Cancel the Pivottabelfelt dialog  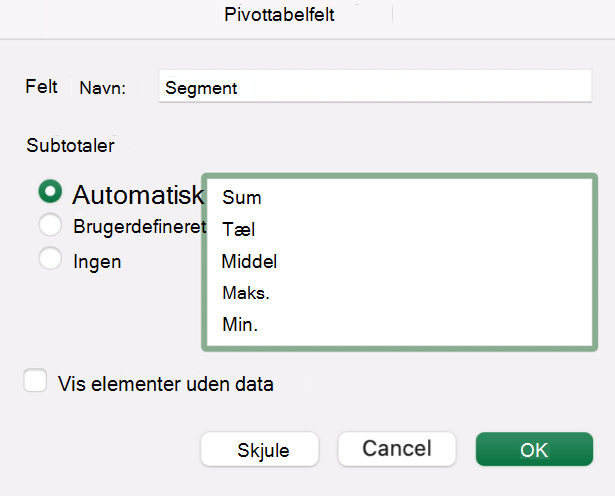pyautogui.click(x=397, y=449)
